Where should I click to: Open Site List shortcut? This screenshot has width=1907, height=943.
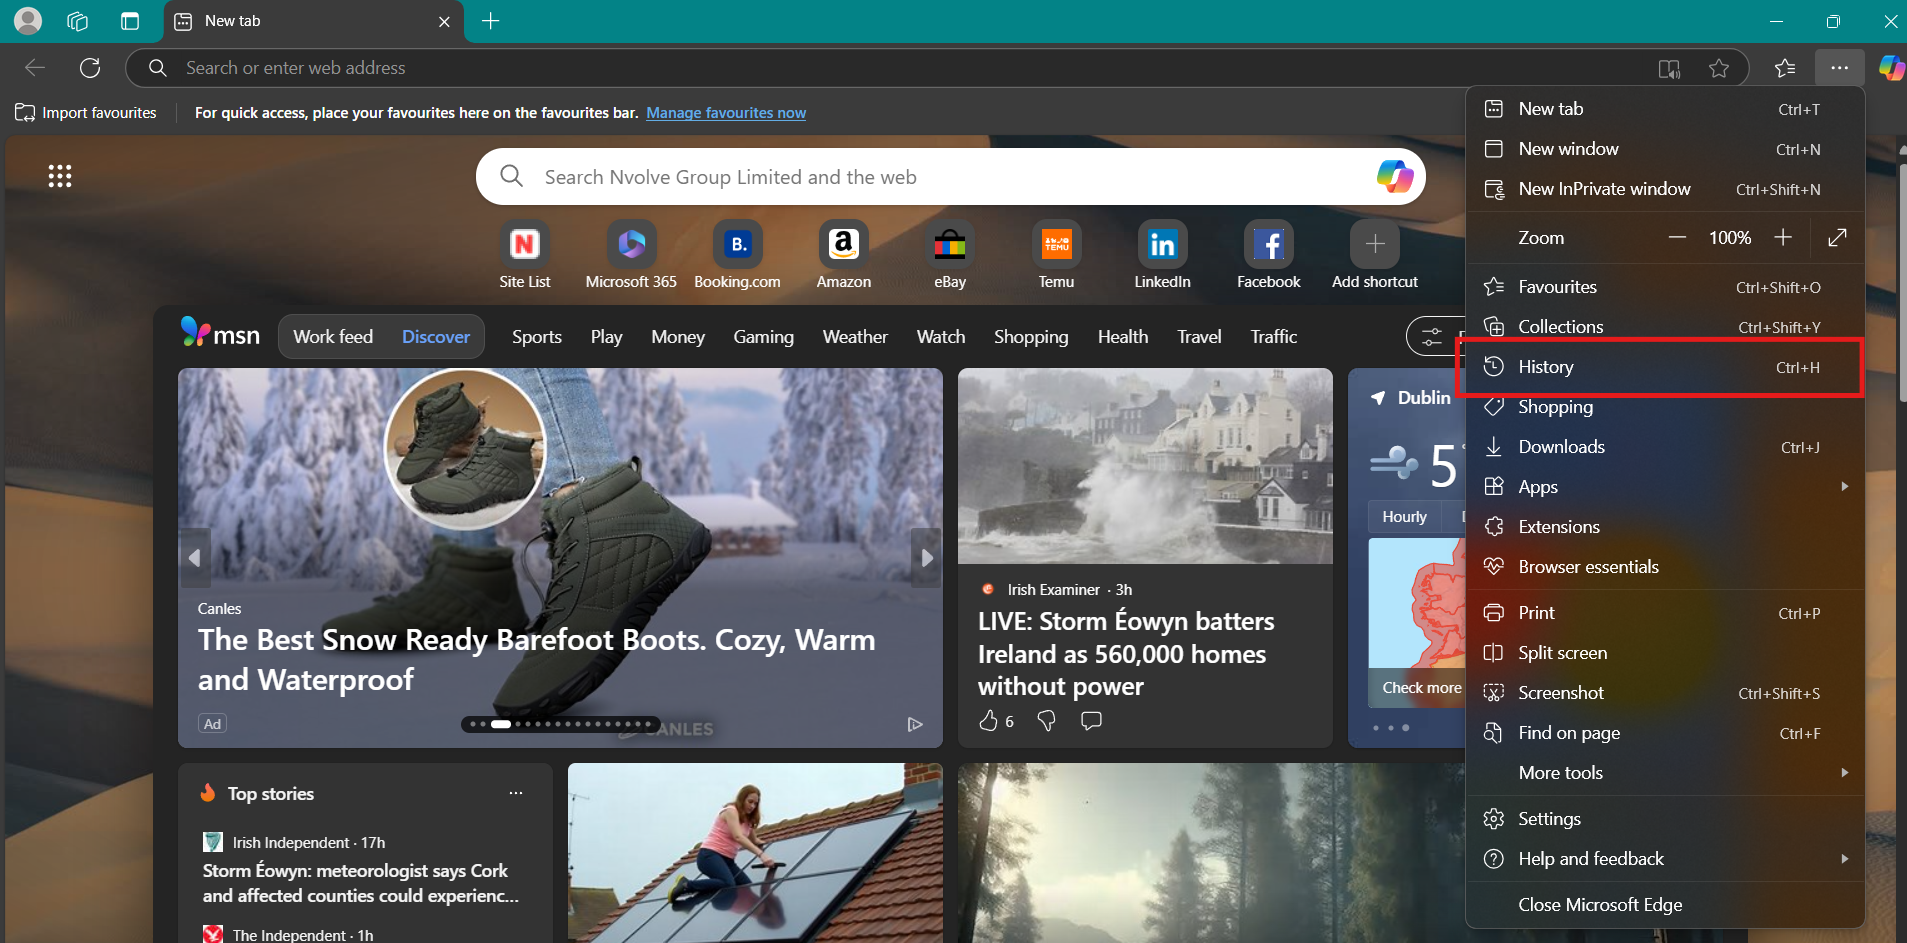coord(525,256)
